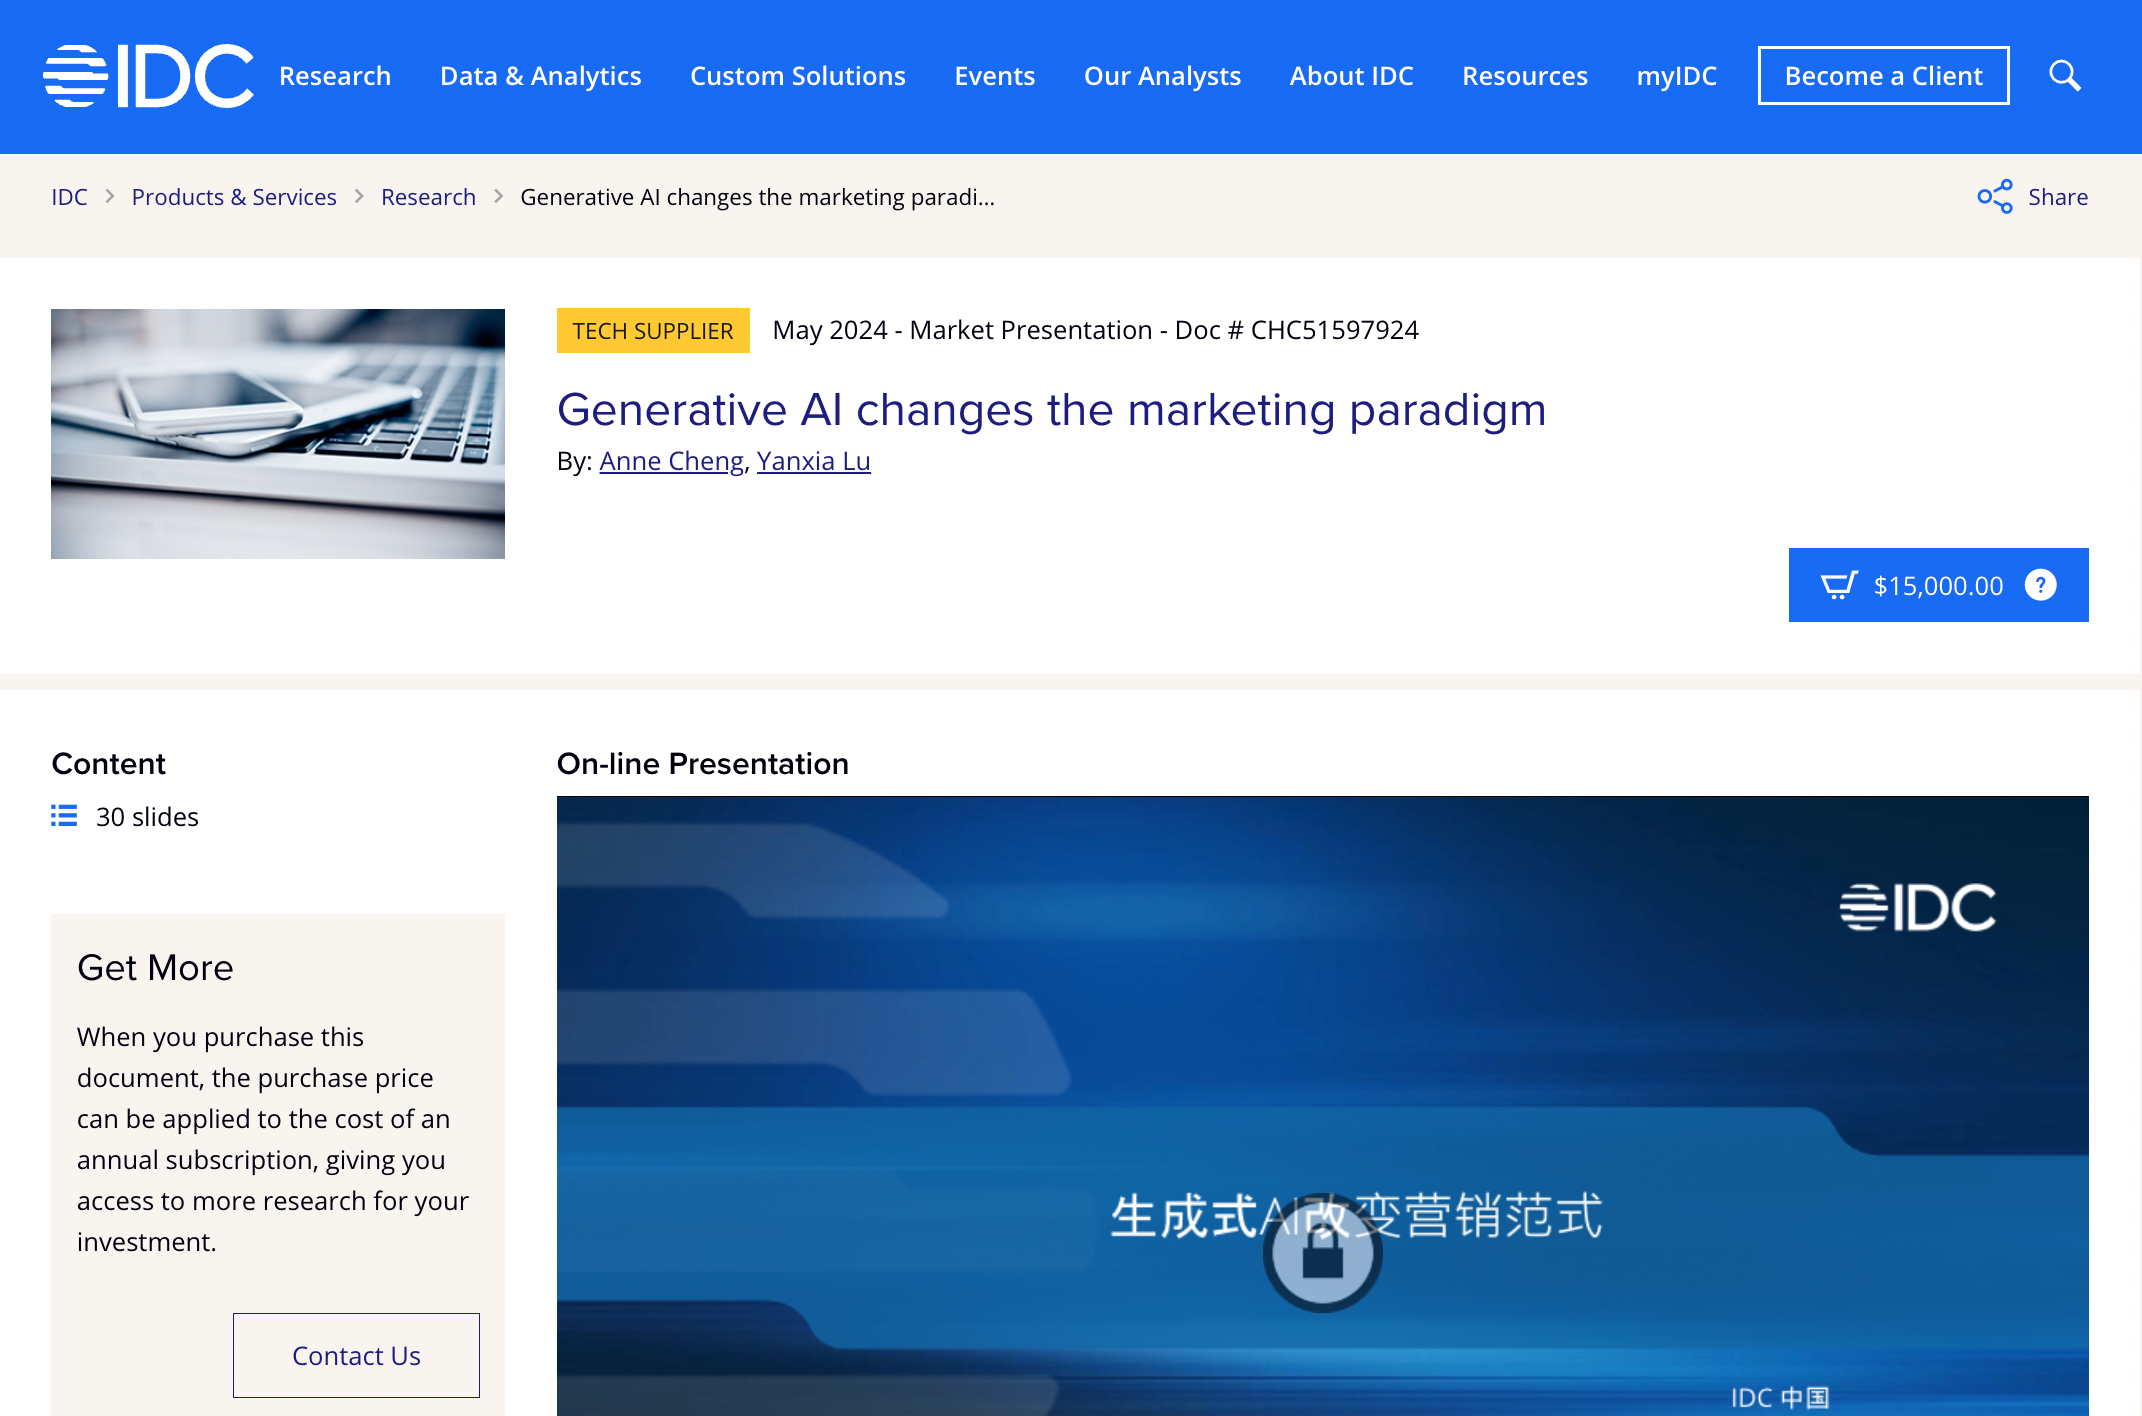The height and width of the screenshot is (1416, 2142).
Task: Open the Data & Analytics menu
Action: 540,76
